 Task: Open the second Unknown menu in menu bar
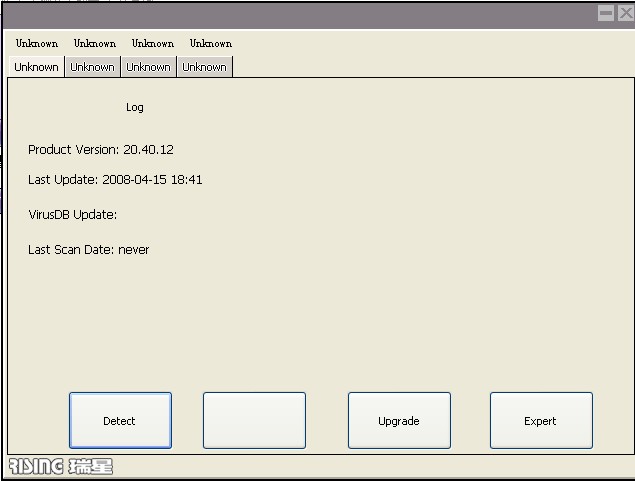[x=95, y=43]
